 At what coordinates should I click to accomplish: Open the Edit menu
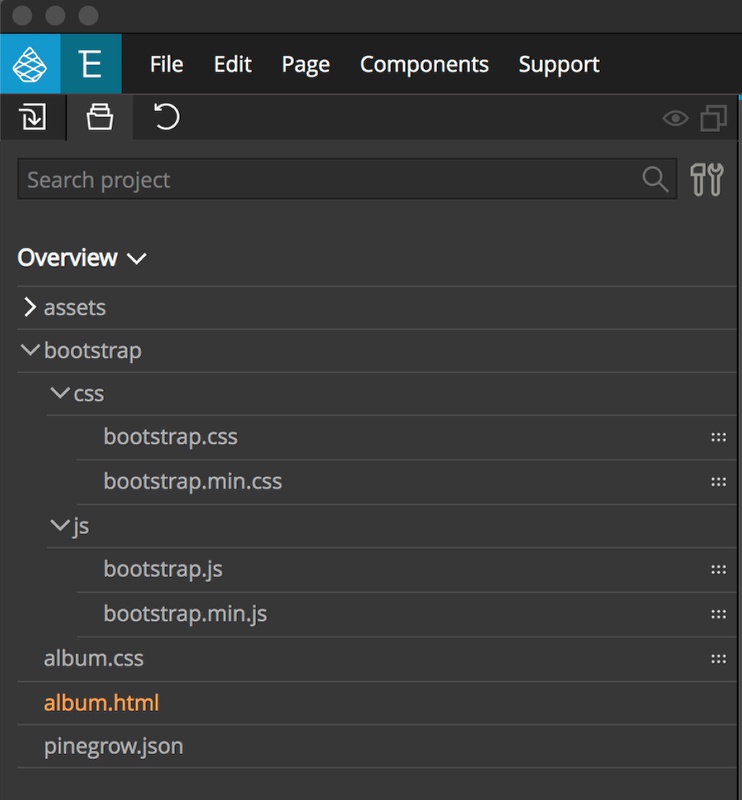pyautogui.click(x=232, y=64)
